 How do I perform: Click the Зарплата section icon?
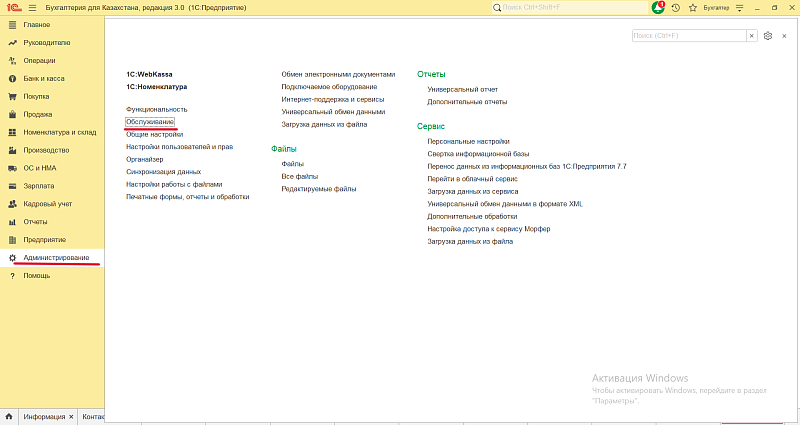click(12, 186)
